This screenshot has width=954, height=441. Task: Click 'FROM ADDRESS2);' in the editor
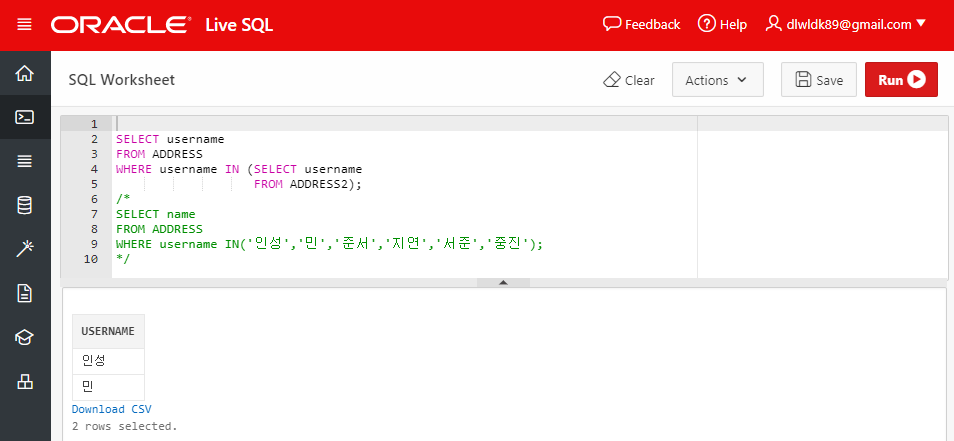click(307, 184)
